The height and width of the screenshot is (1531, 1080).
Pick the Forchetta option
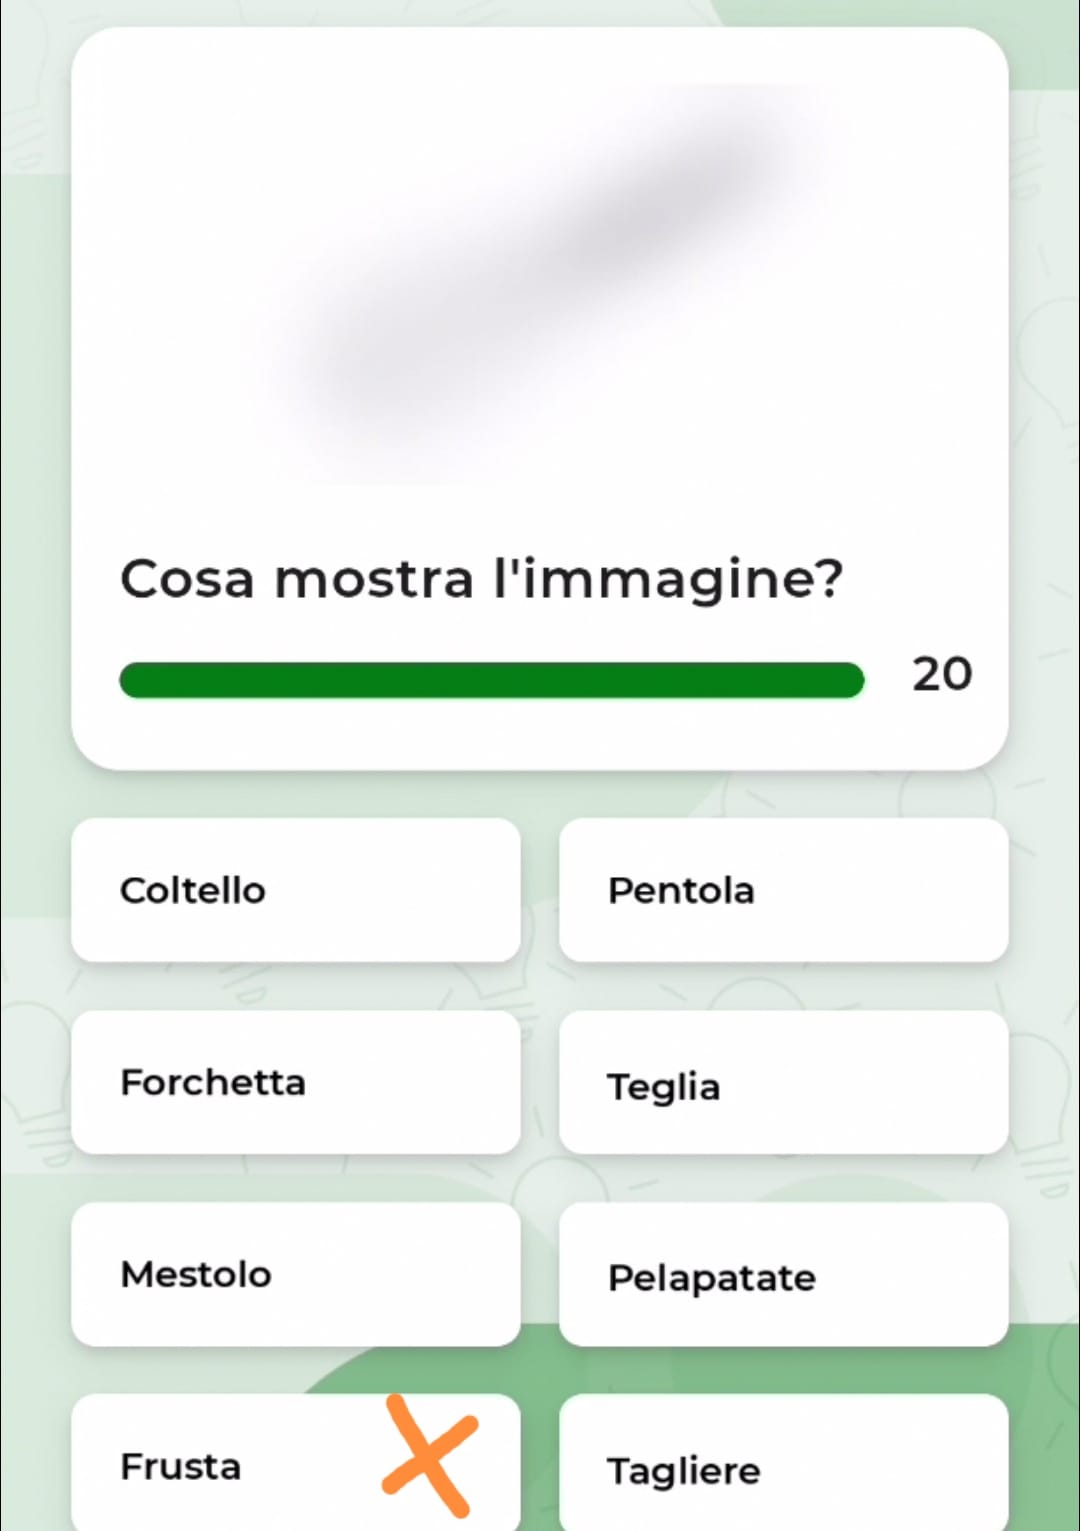click(x=295, y=1082)
